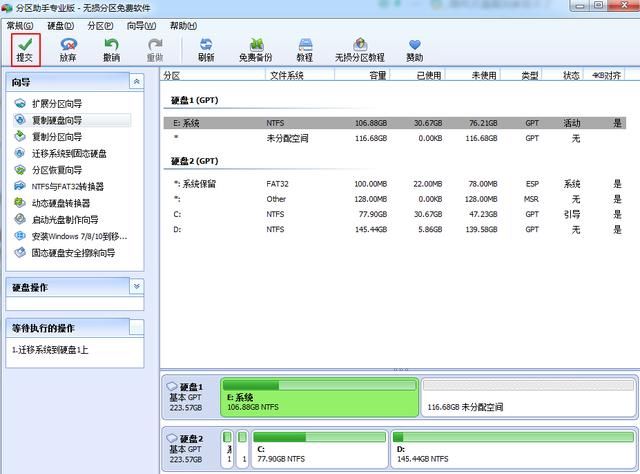The height and width of the screenshot is (474, 640).
Task: Collapse the 等待执行的操作 panel
Action: tap(137, 327)
